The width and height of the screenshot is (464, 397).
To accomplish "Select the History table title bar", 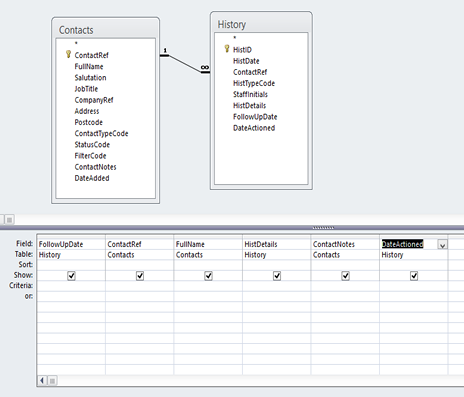I will click(x=261, y=24).
